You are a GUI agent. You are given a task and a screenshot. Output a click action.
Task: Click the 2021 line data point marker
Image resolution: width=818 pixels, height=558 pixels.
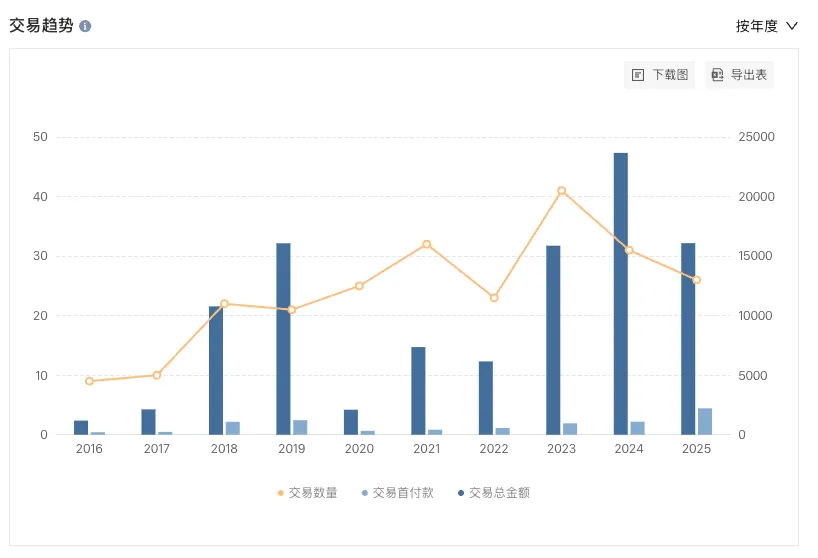coord(426,244)
